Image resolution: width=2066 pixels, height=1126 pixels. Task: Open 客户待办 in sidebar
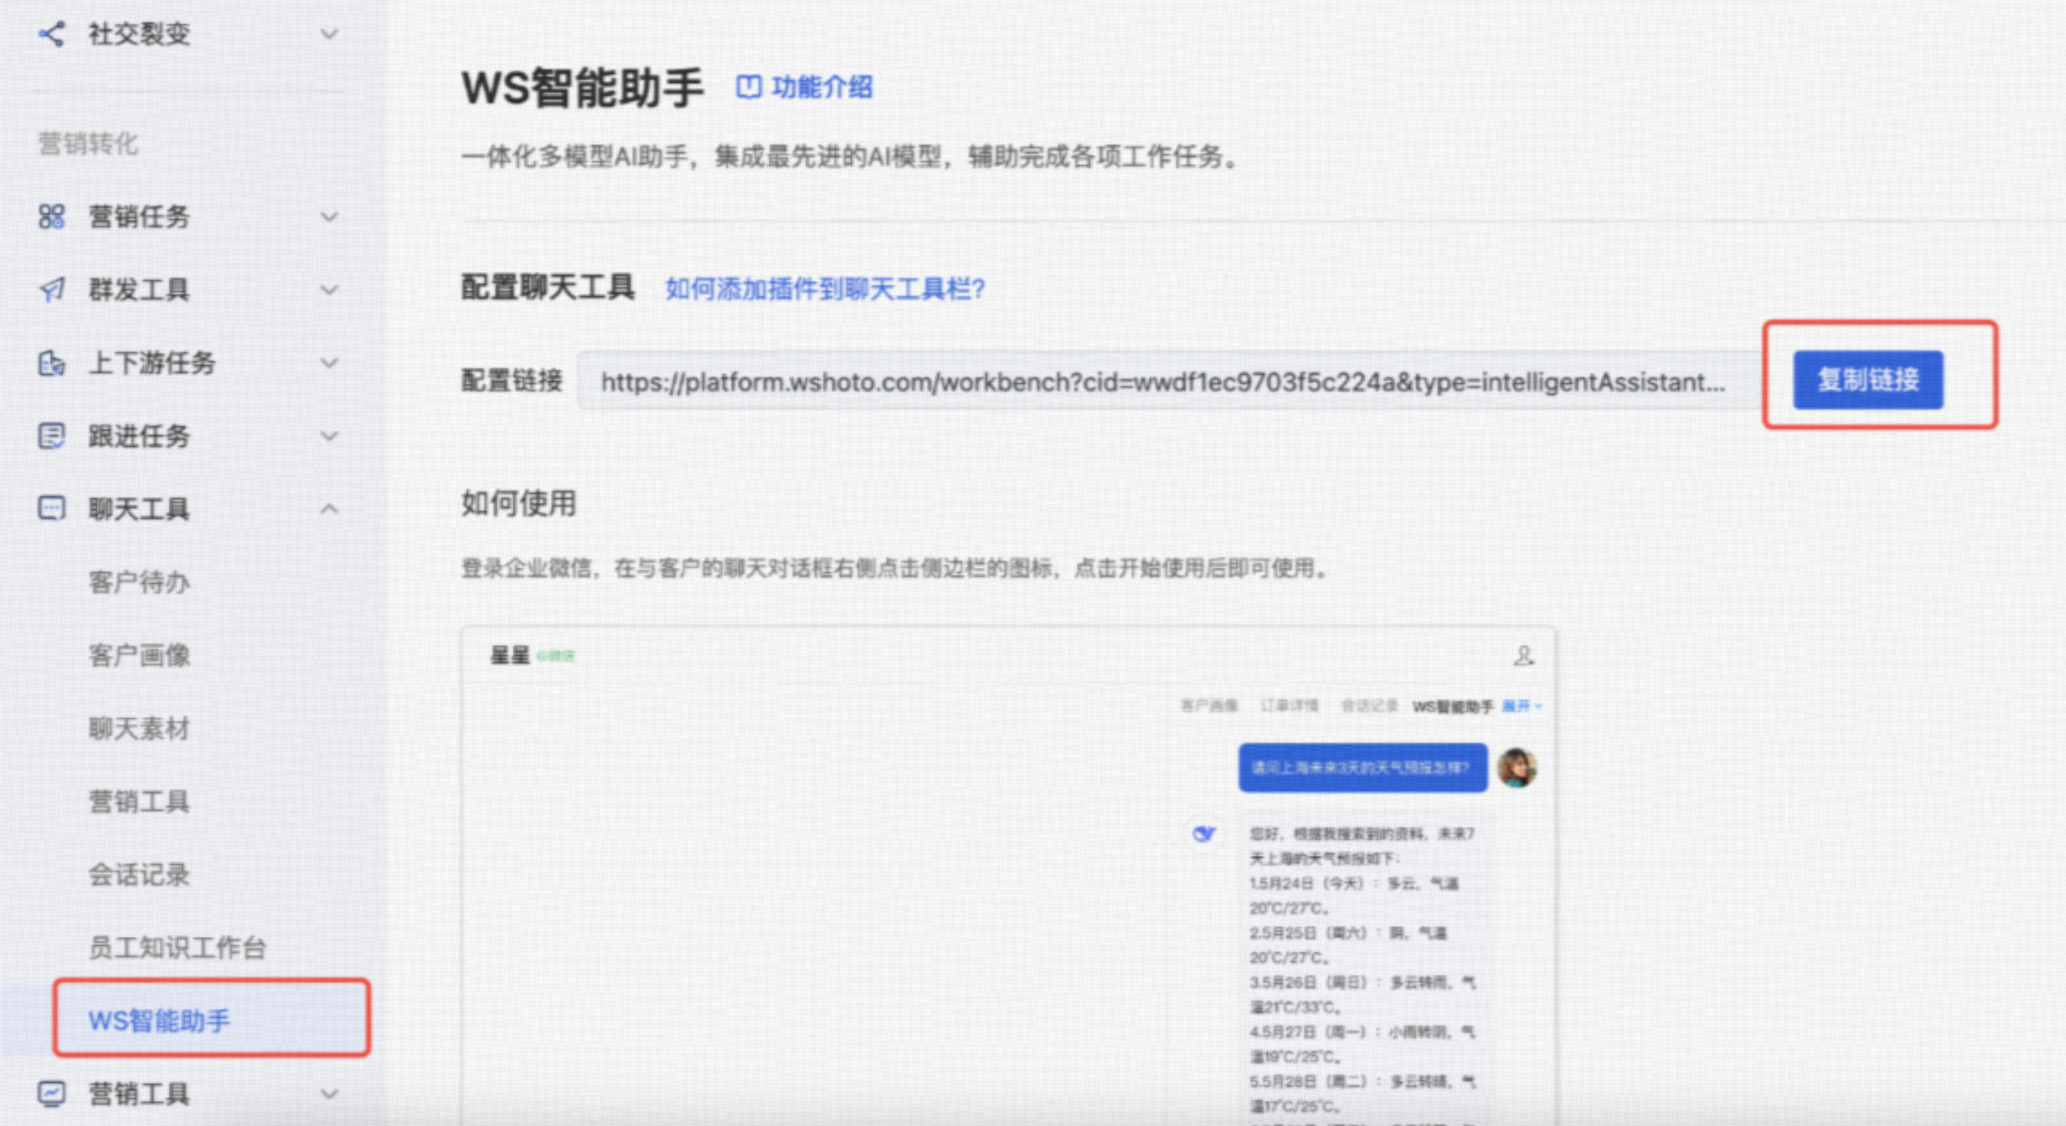click(139, 582)
